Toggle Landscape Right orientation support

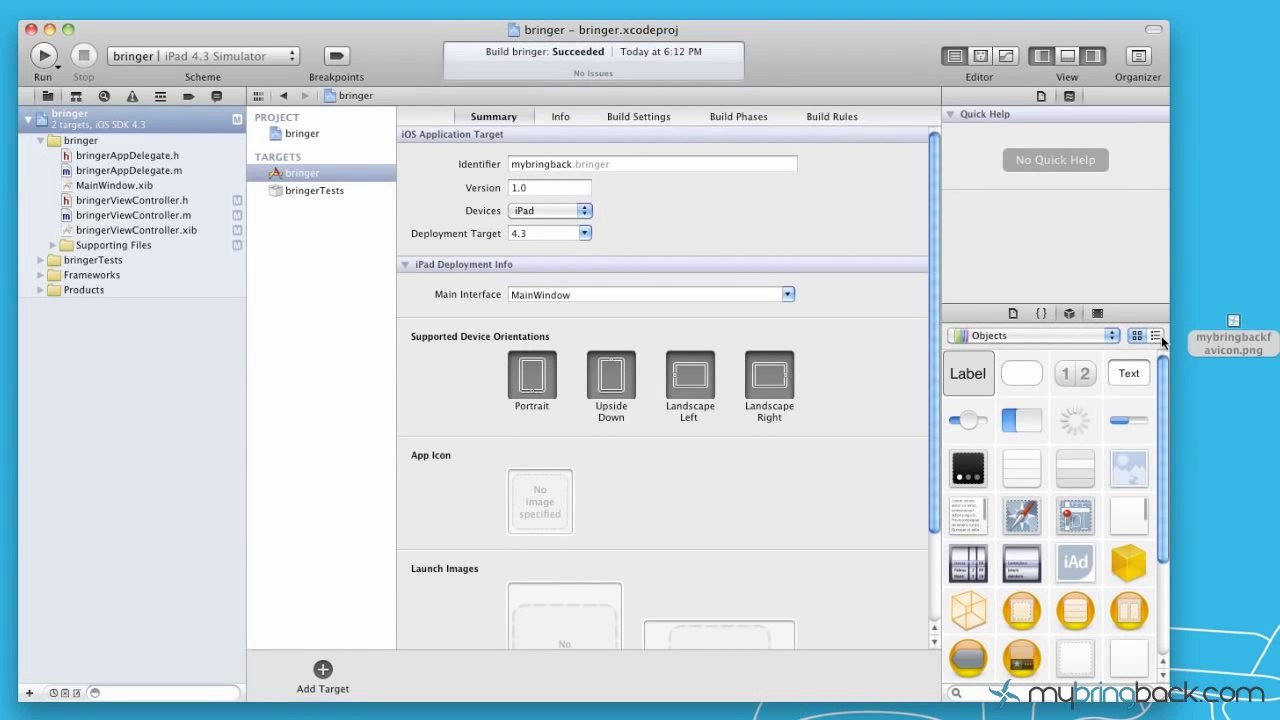point(769,375)
